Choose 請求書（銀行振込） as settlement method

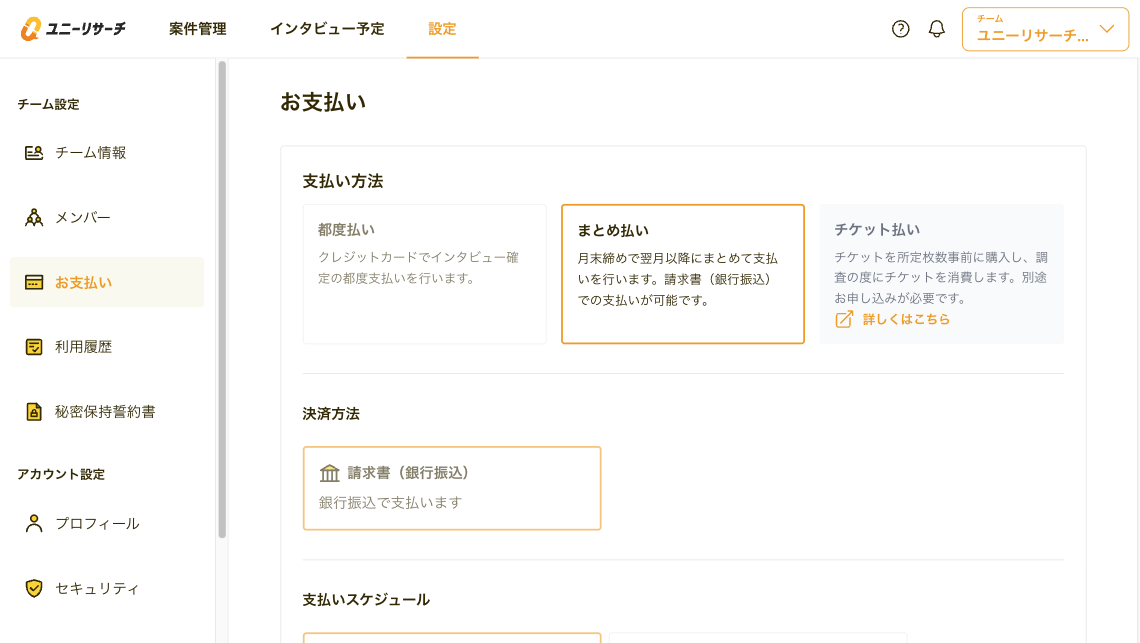[451, 488]
